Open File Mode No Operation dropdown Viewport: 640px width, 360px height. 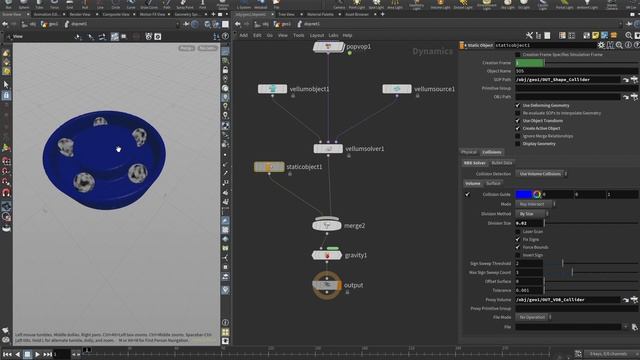[x=533, y=317]
